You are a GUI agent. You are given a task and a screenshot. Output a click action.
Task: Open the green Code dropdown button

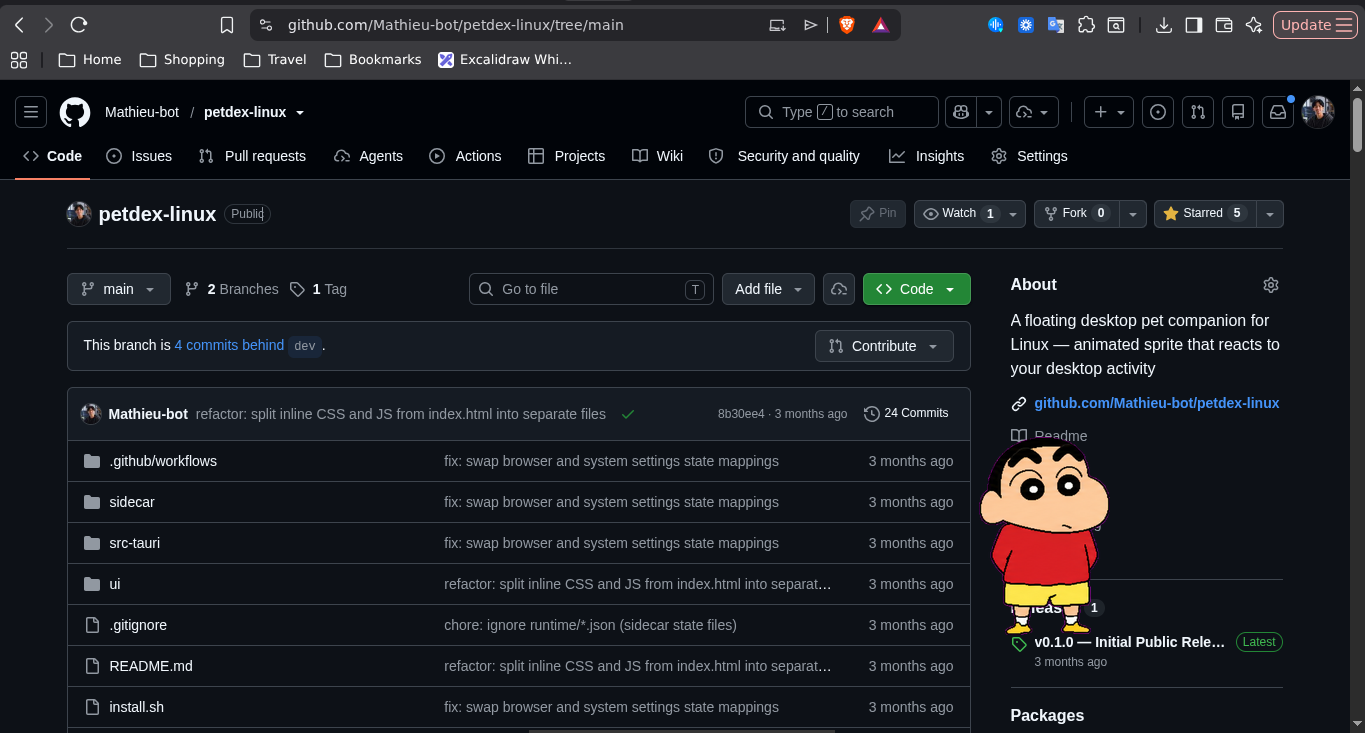(x=916, y=289)
